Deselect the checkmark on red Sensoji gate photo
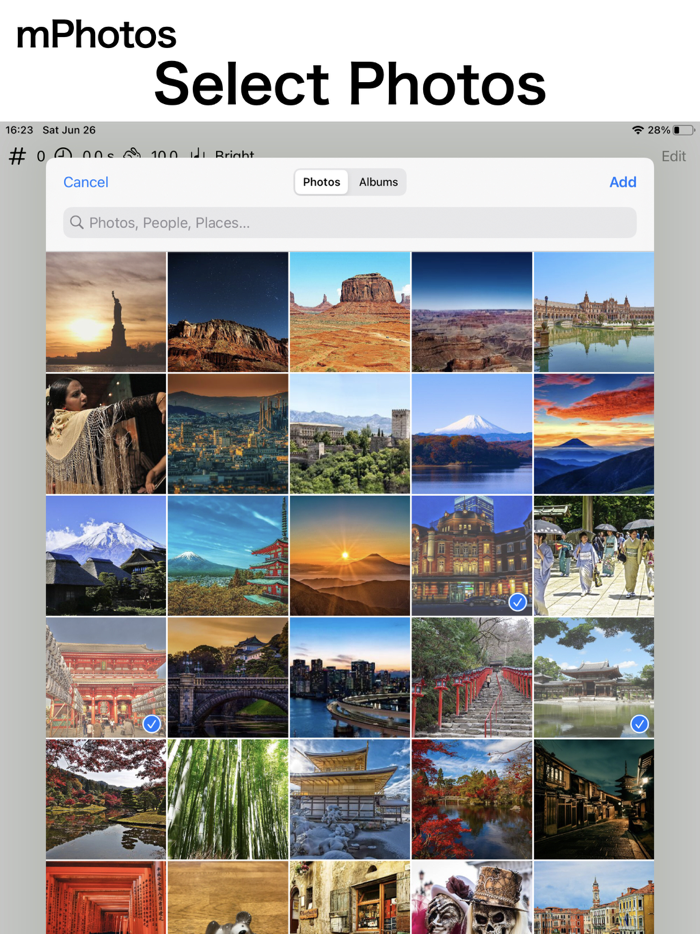Viewport: 700px width, 934px height. pyautogui.click(x=152, y=724)
